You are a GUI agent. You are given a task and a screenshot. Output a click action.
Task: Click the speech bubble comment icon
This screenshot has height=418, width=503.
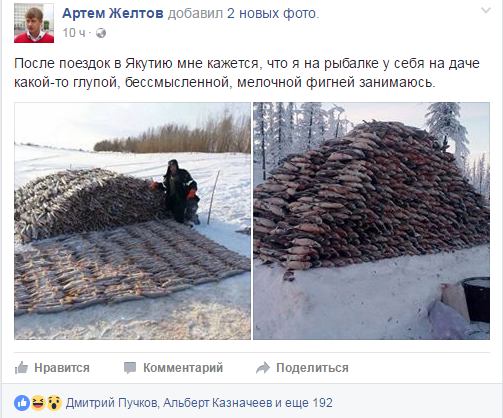tap(130, 368)
